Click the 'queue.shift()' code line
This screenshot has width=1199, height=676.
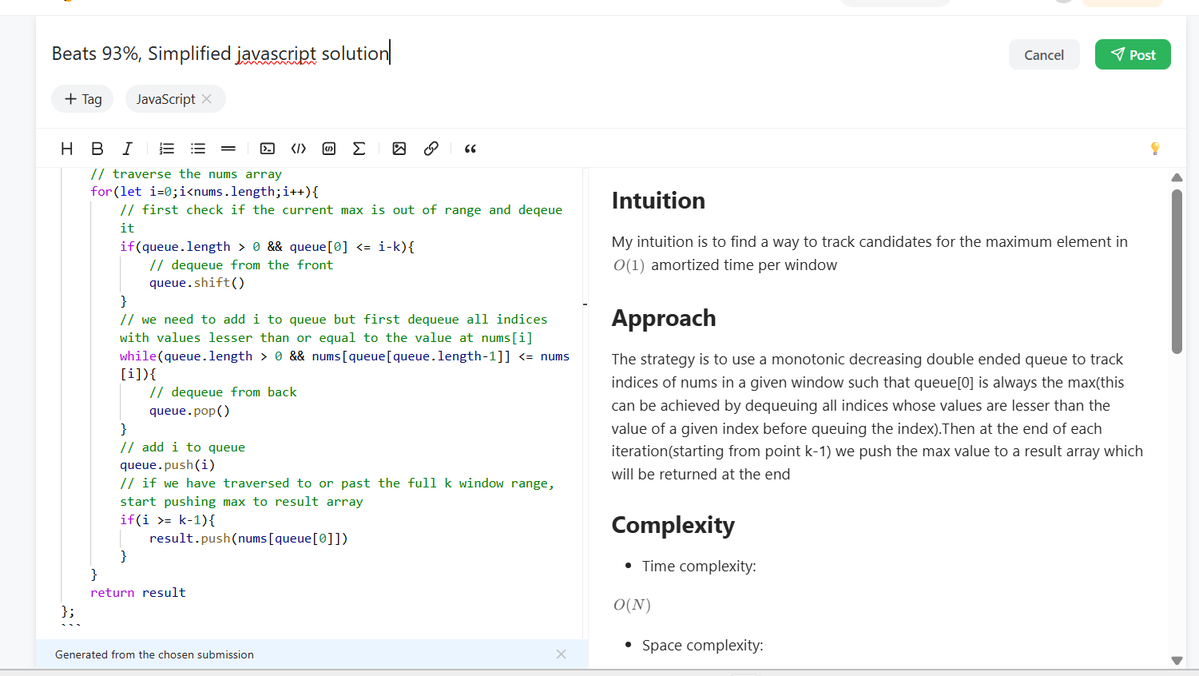pos(197,282)
